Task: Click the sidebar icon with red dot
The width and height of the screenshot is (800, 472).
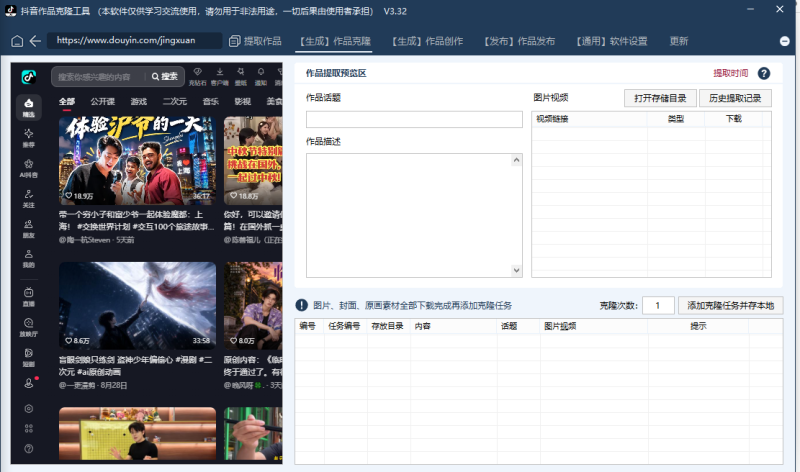Action: coord(29,383)
